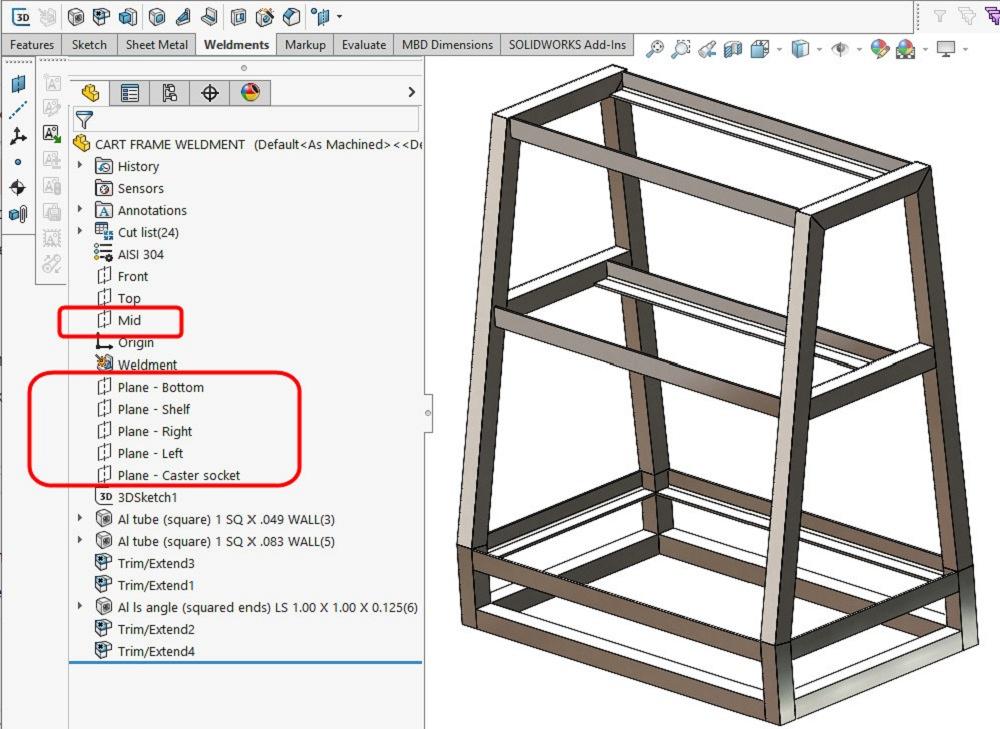
Task: Toggle the purple selection filter icon
Action: (990, 16)
